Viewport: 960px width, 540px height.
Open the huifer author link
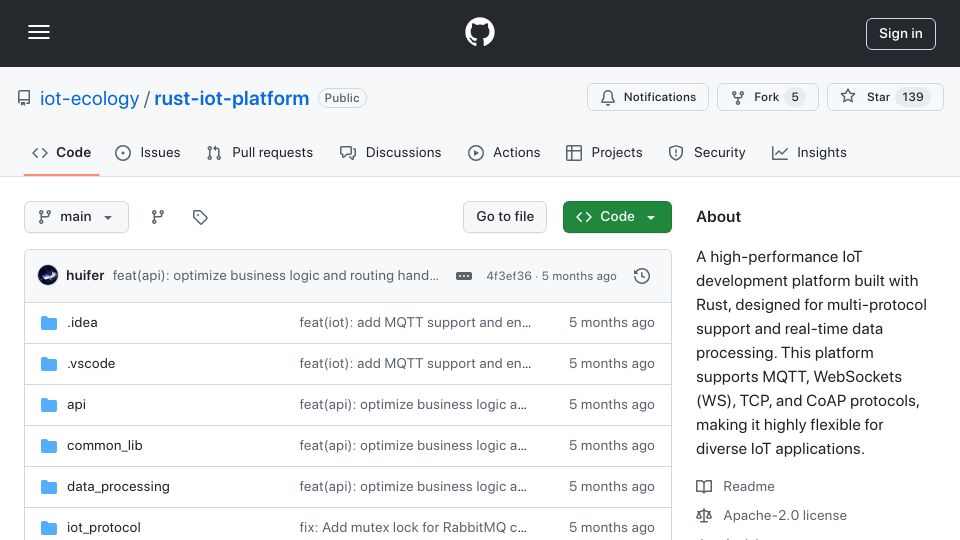pos(85,276)
